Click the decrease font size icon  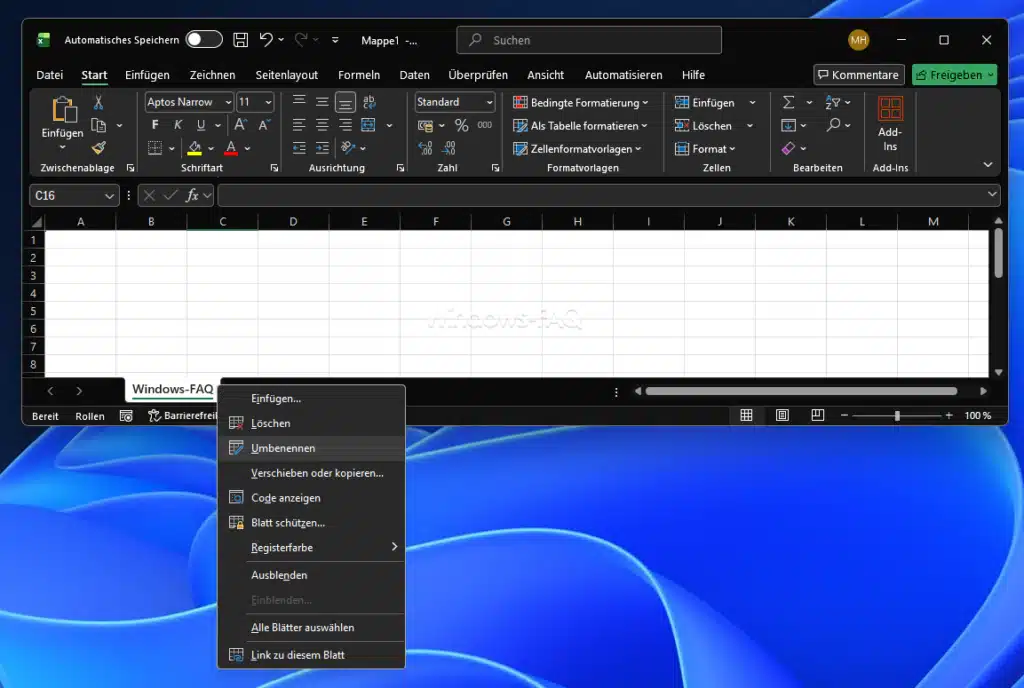coord(264,125)
